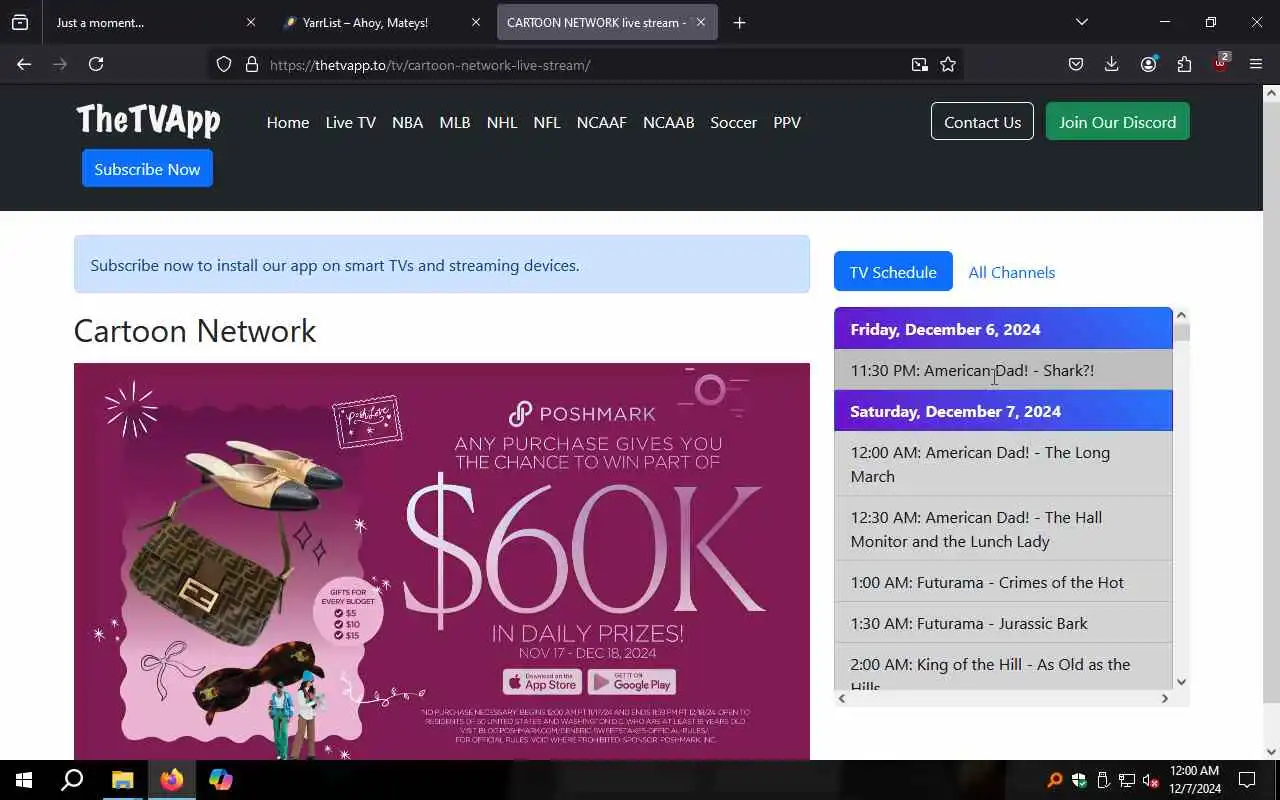Open NBA navigation link
Screen dimensions: 1280x800
(x=408, y=122)
